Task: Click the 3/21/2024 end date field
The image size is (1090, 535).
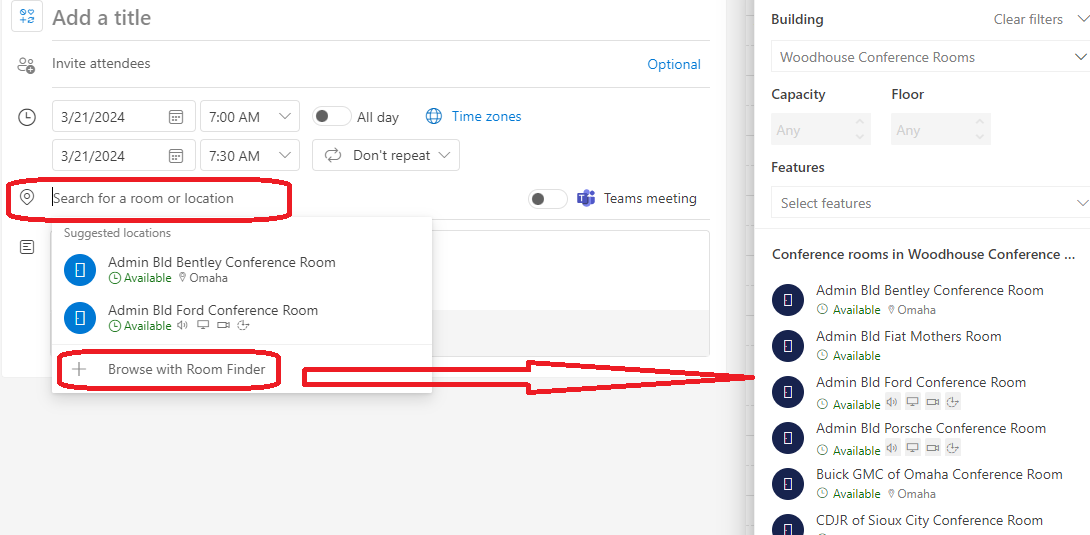Action: (x=124, y=155)
